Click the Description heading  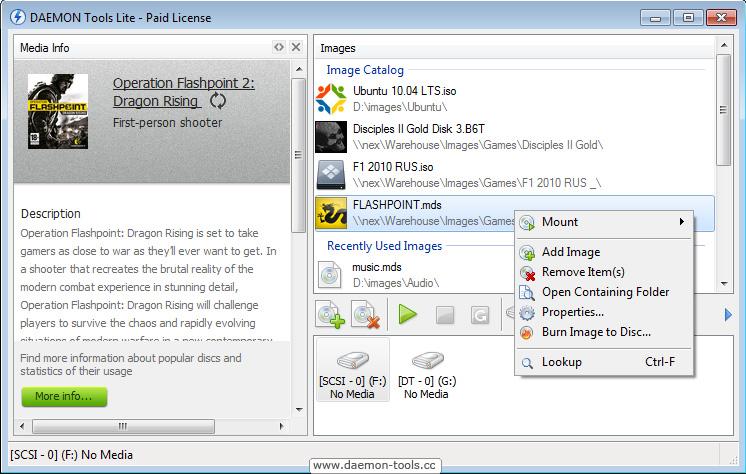pyautogui.click(x=50, y=214)
